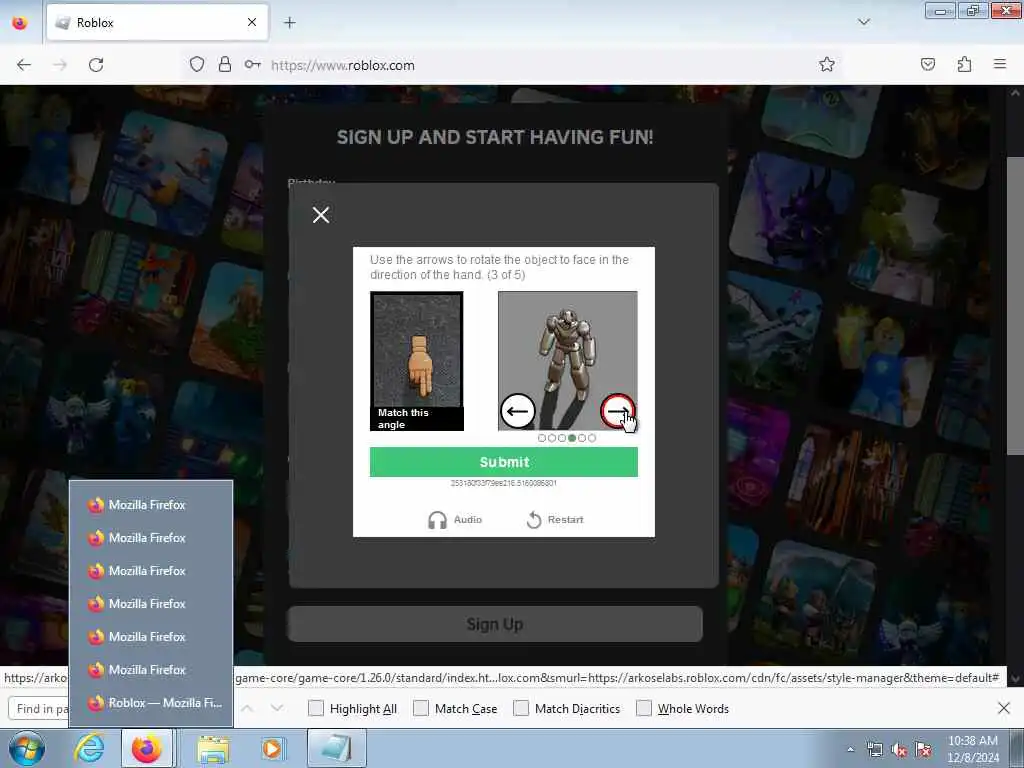Image resolution: width=1024 pixels, height=768 pixels.
Task: Open saved passwords key icon
Action: coord(253,65)
